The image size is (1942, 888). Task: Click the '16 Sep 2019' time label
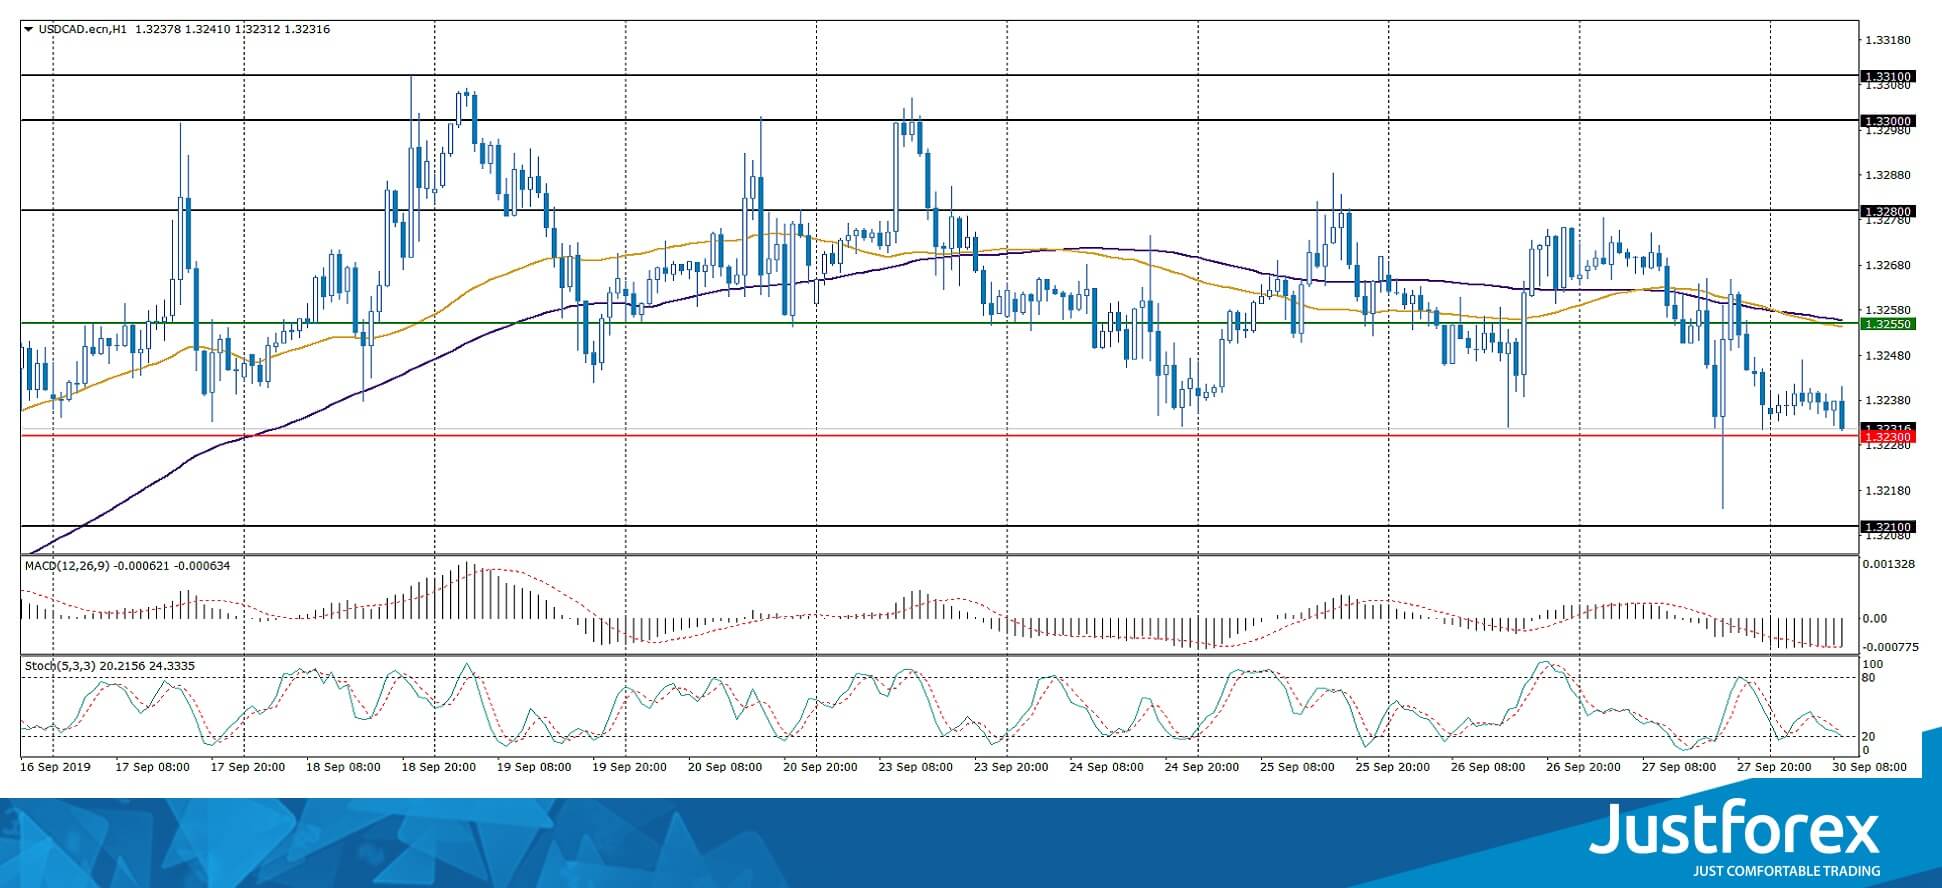tap(55, 767)
